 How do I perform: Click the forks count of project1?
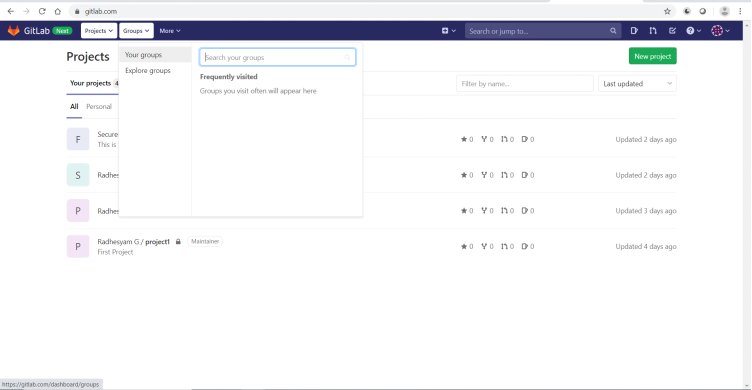[487, 247]
